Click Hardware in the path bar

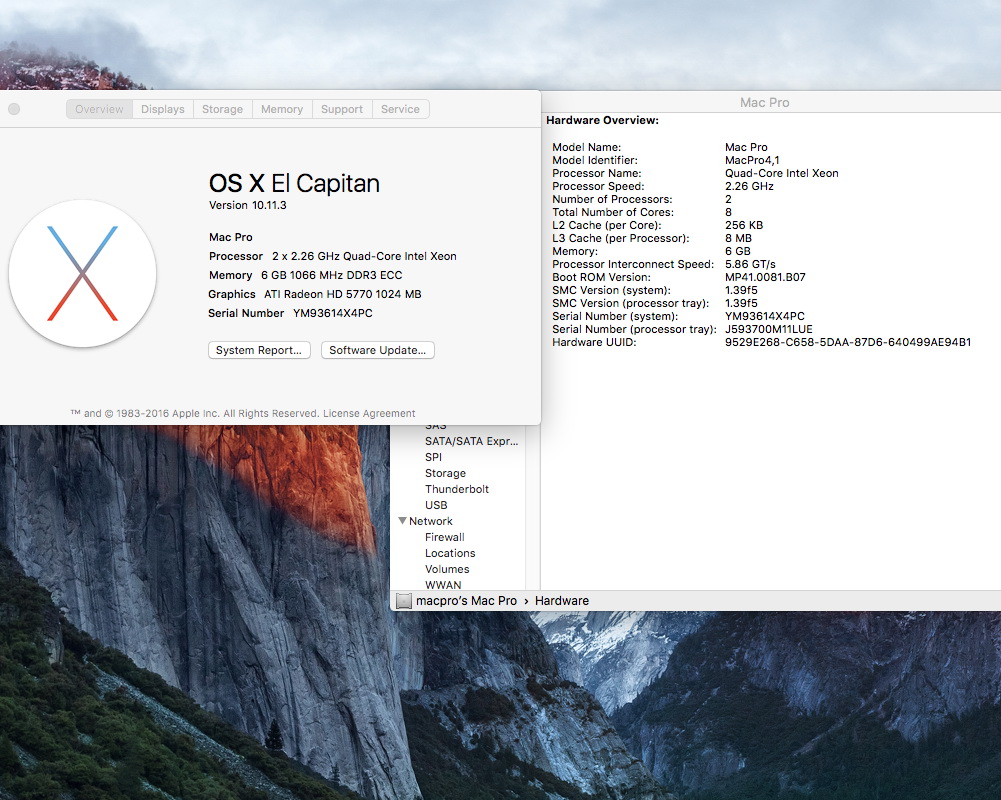562,601
